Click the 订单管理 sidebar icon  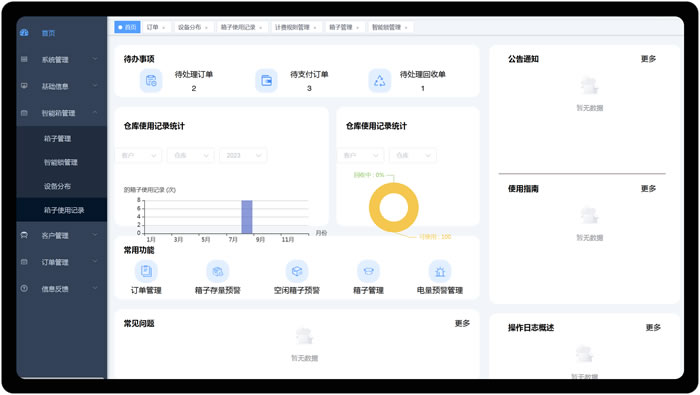(x=24, y=262)
